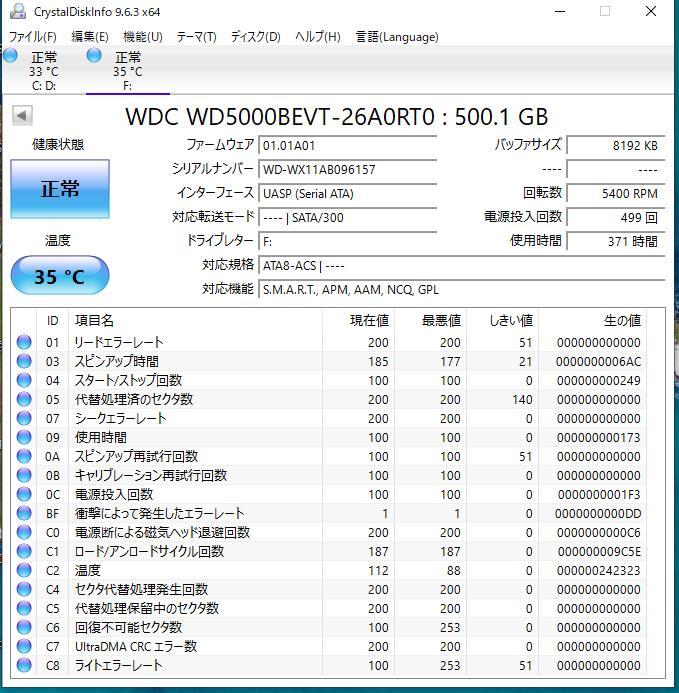679x693 pixels.
Task: Click status icon for C8 ライトエラーレート row
Action: pos(24,665)
